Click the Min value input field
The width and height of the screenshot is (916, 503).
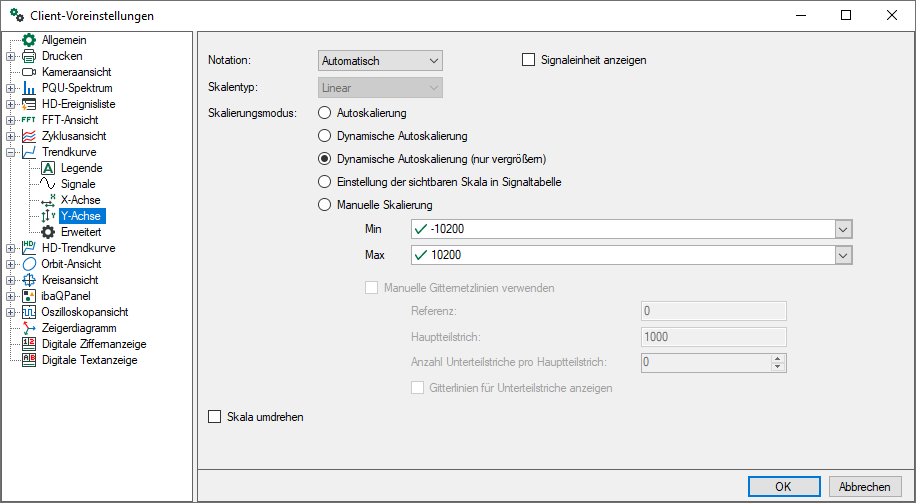[x=620, y=229]
